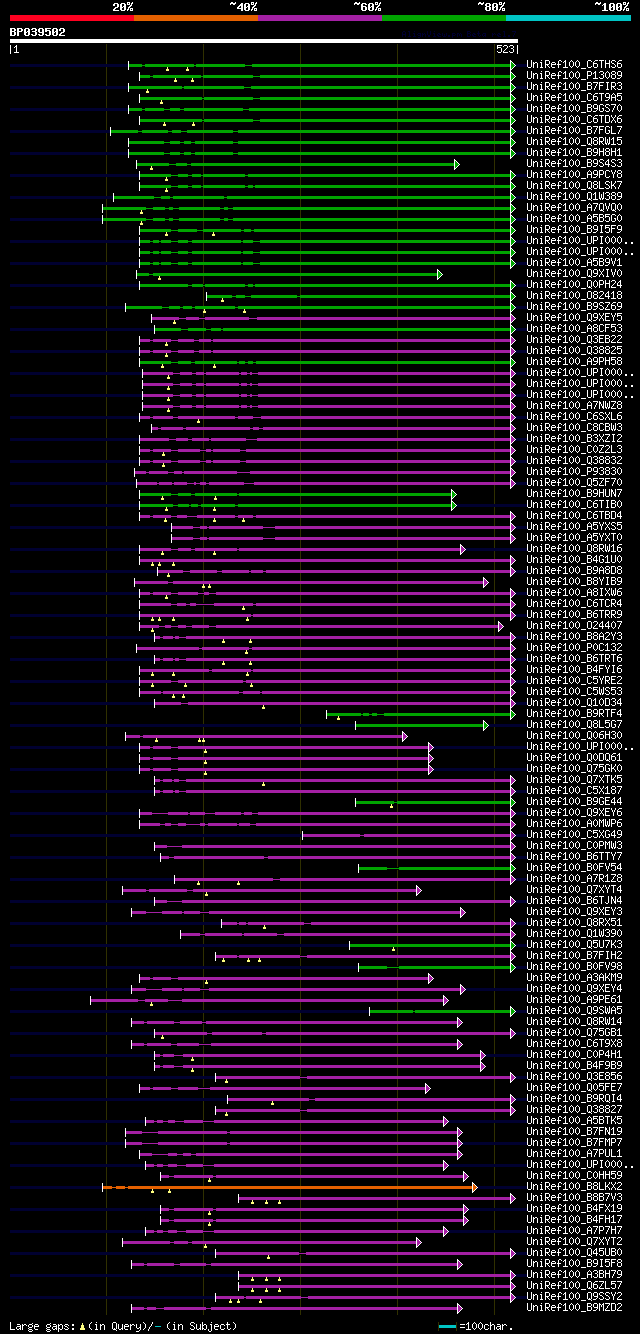Open hit UniRef100_A7NWZ8

(x=574, y=405)
